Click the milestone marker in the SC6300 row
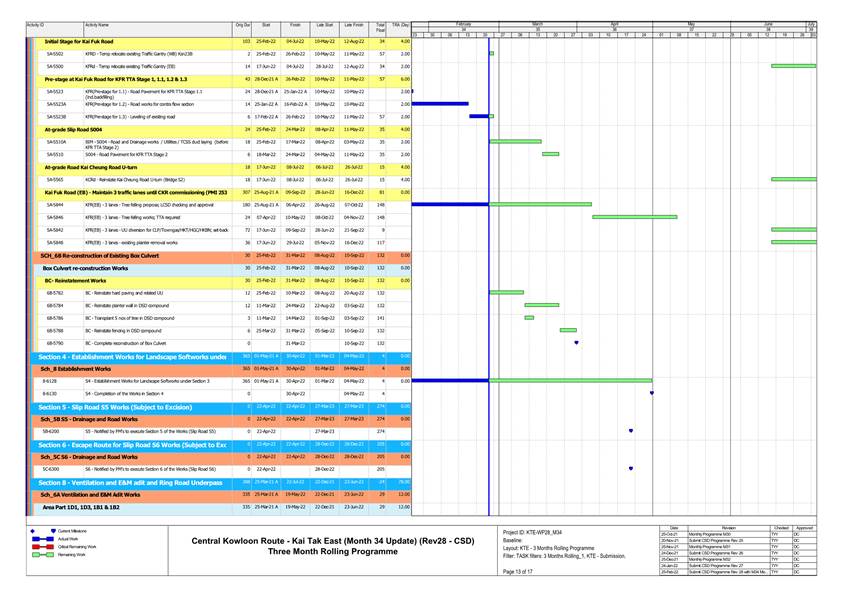 (x=631, y=468)
